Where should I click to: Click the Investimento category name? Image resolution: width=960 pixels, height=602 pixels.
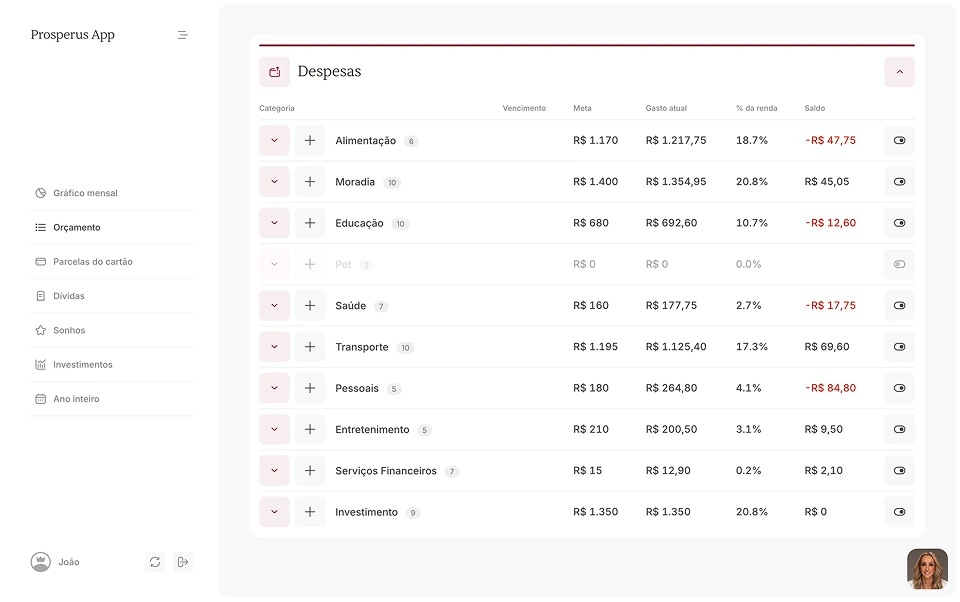(x=366, y=512)
